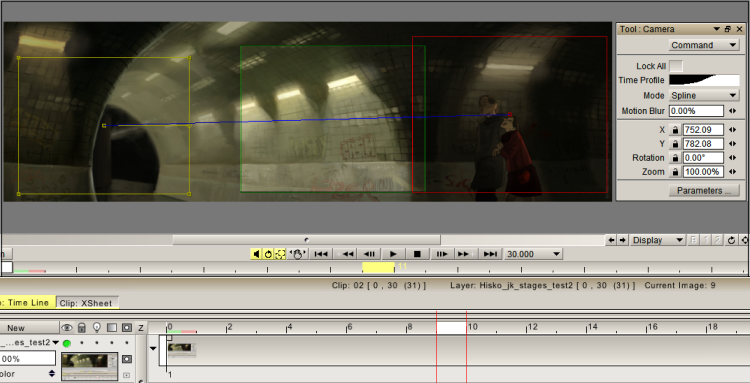The image size is (750, 383).
Task: Click the light table bulb icon
Action: (x=97, y=328)
